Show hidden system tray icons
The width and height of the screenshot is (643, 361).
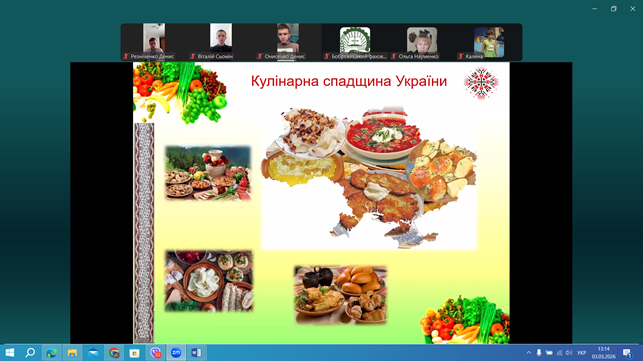(529, 353)
